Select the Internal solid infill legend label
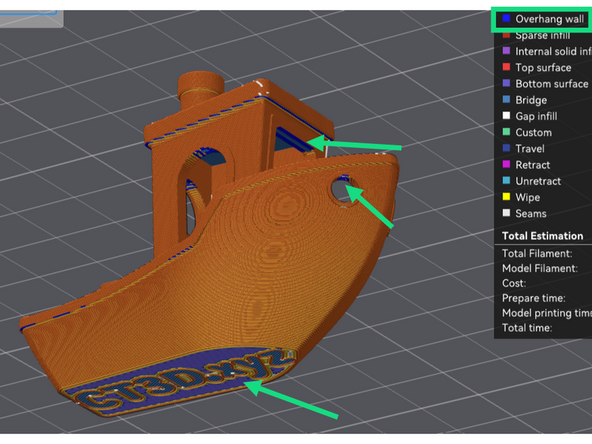 [x=553, y=51]
